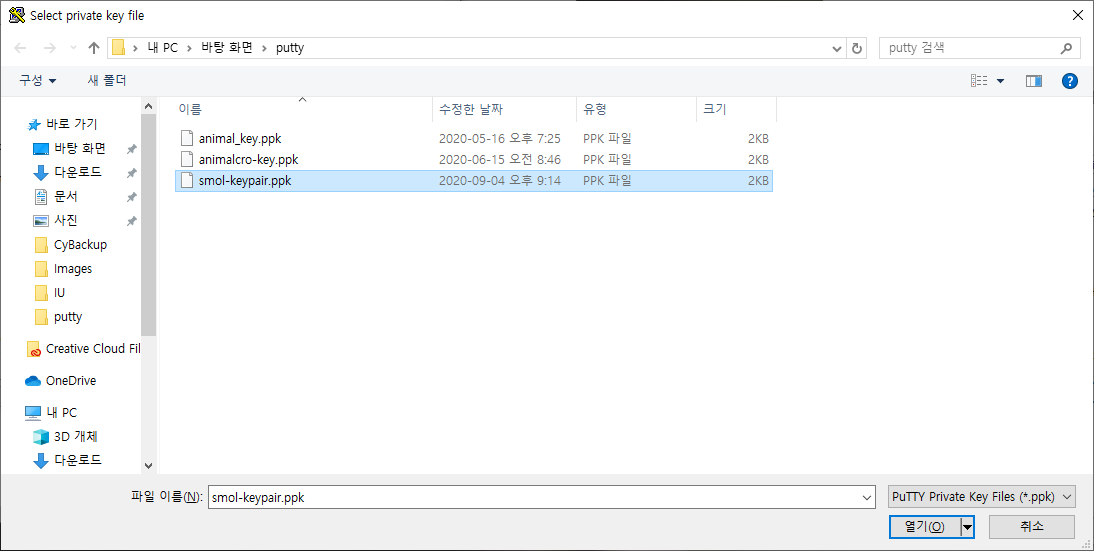The image size is (1094, 551).
Task: Select 바탕 화면 in sidebar
Action: (x=79, y=149)
